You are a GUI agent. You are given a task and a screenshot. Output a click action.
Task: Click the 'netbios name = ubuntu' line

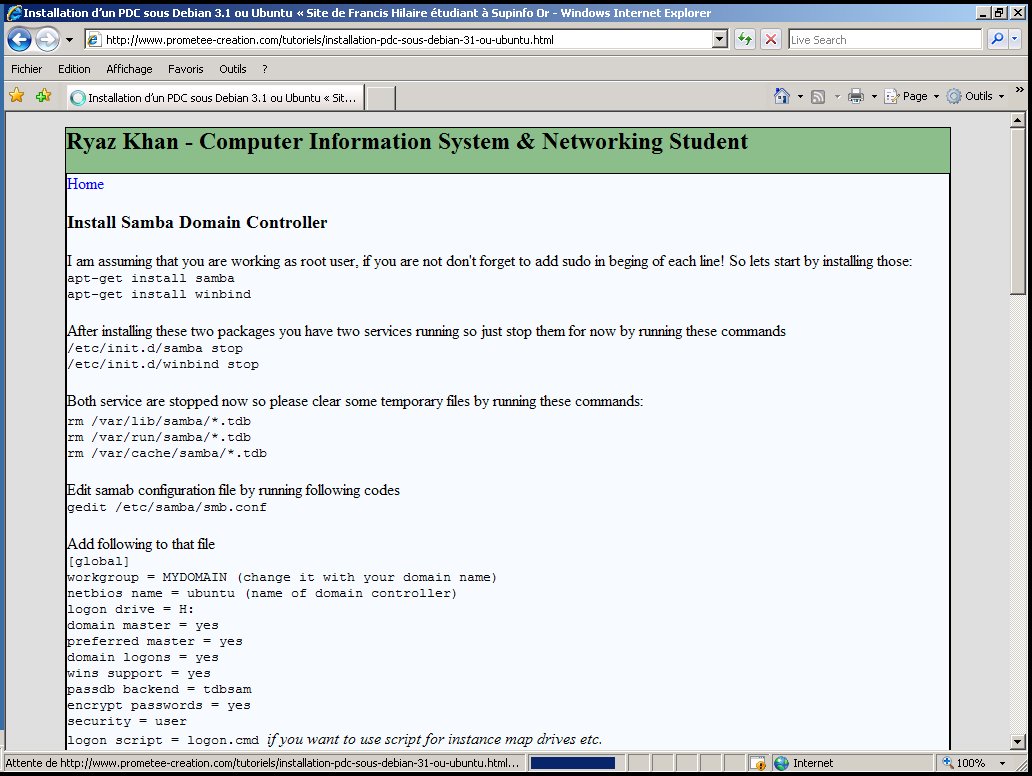pos(262,593)
